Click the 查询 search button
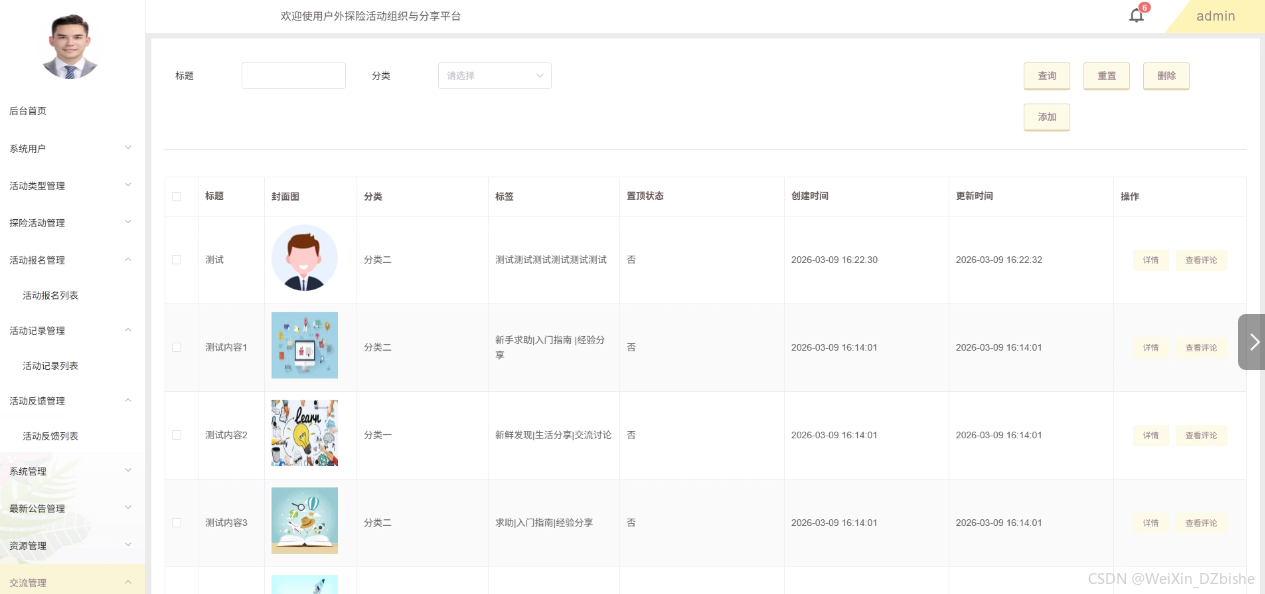1265x594 pixels. [x=1047, y=76]
